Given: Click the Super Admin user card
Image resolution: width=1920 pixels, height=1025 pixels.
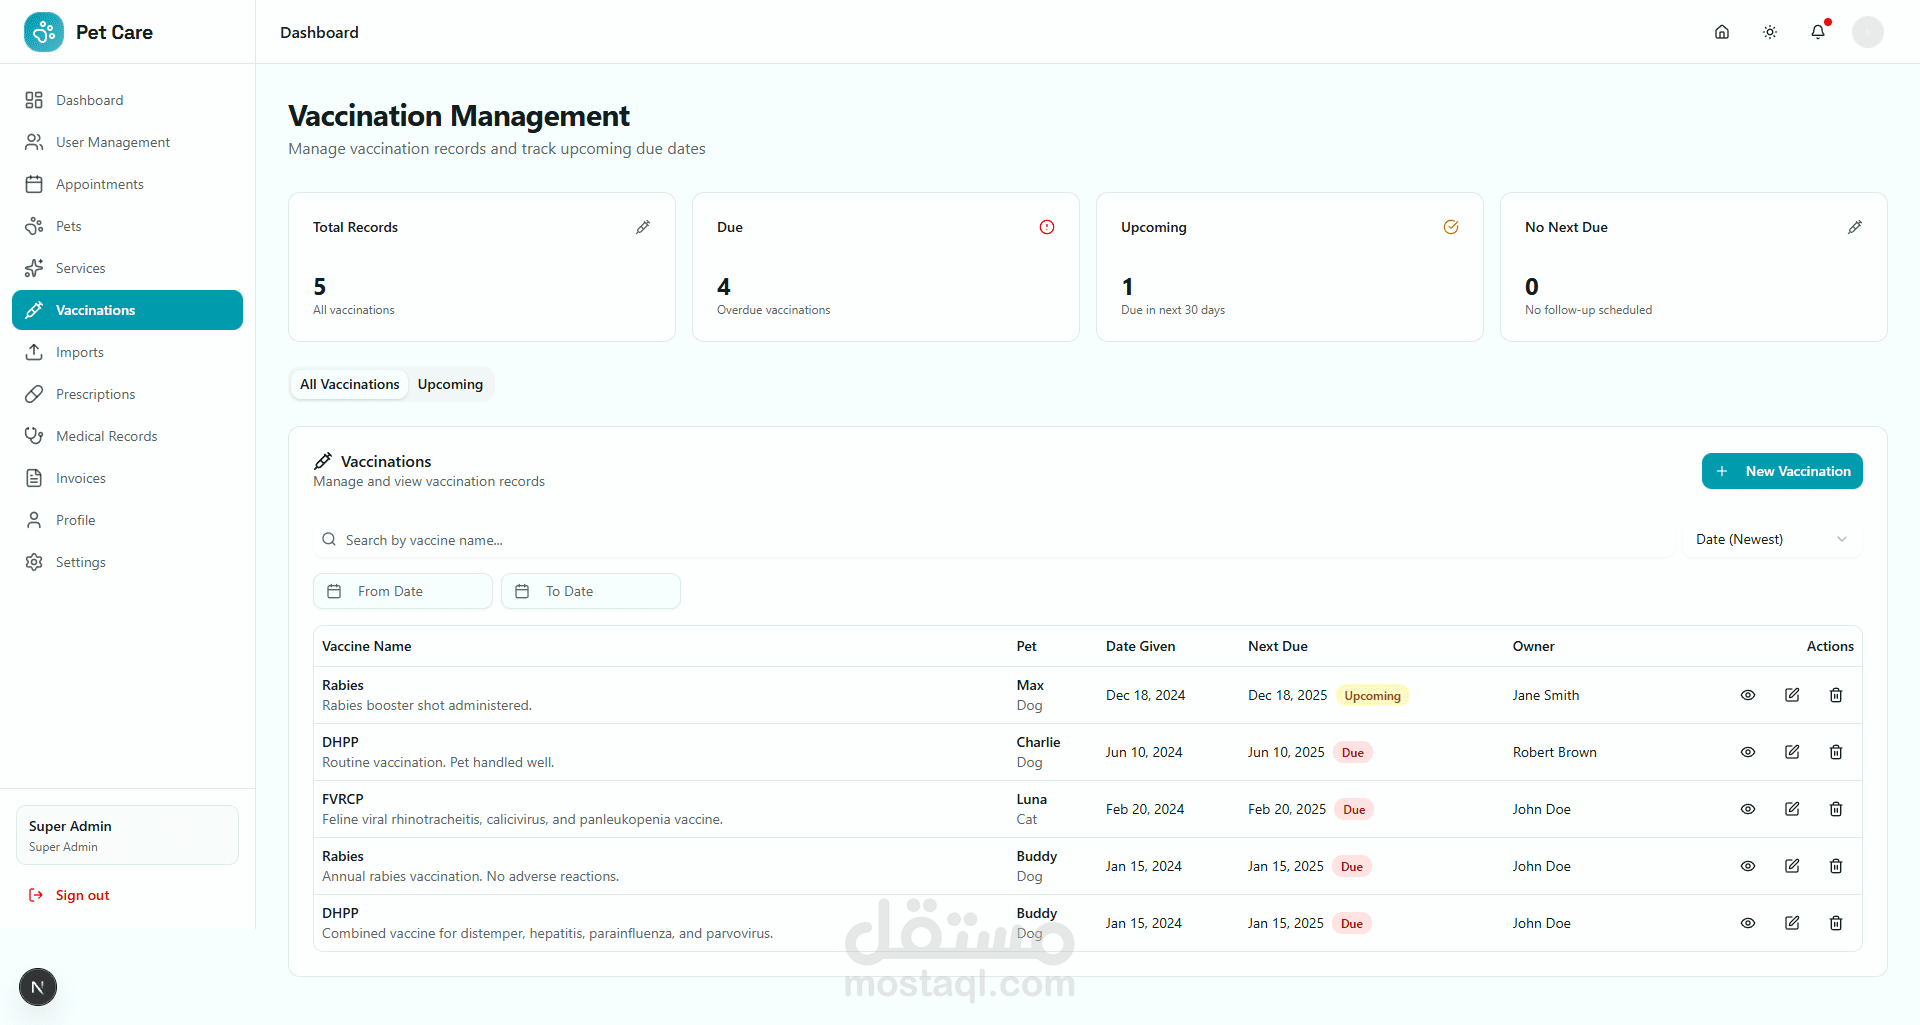Looking at the screenshot, I should click(127, 835).
